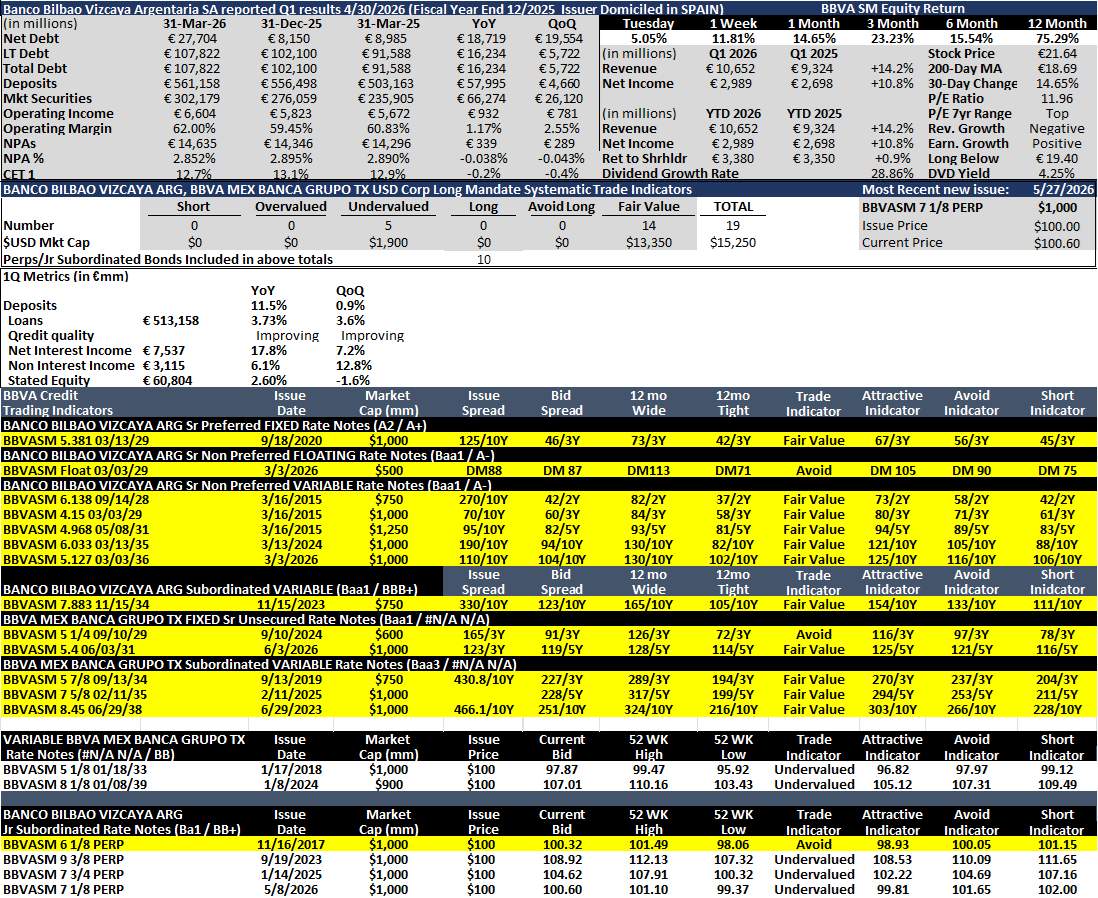
Task: Select the Net Debt row label
Action: pyautogui.click(x=32, y=39)
